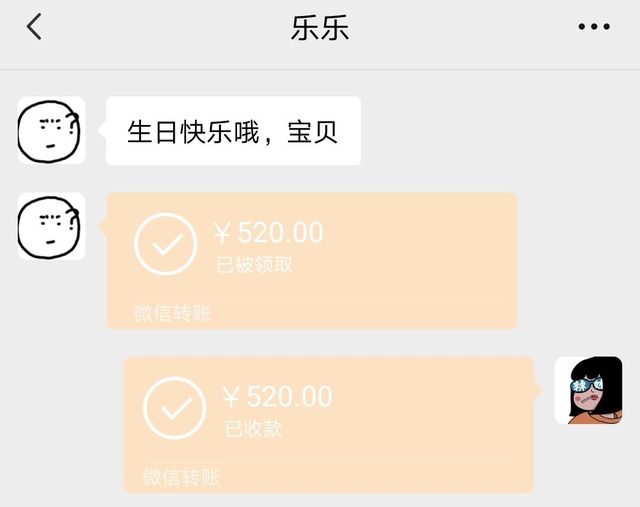Open the three-dot more options menu
The image size is (640, 507).
[x=593, y=27]
